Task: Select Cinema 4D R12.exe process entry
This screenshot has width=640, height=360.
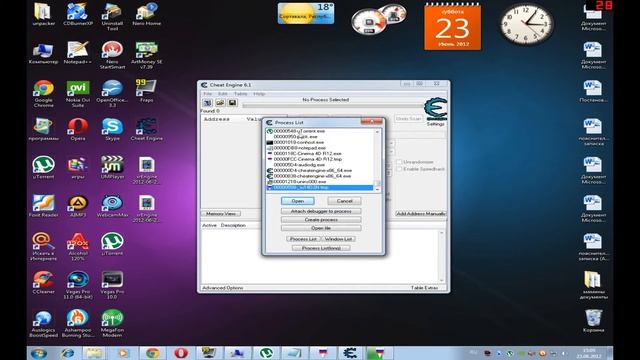Action: click(320, 153)
